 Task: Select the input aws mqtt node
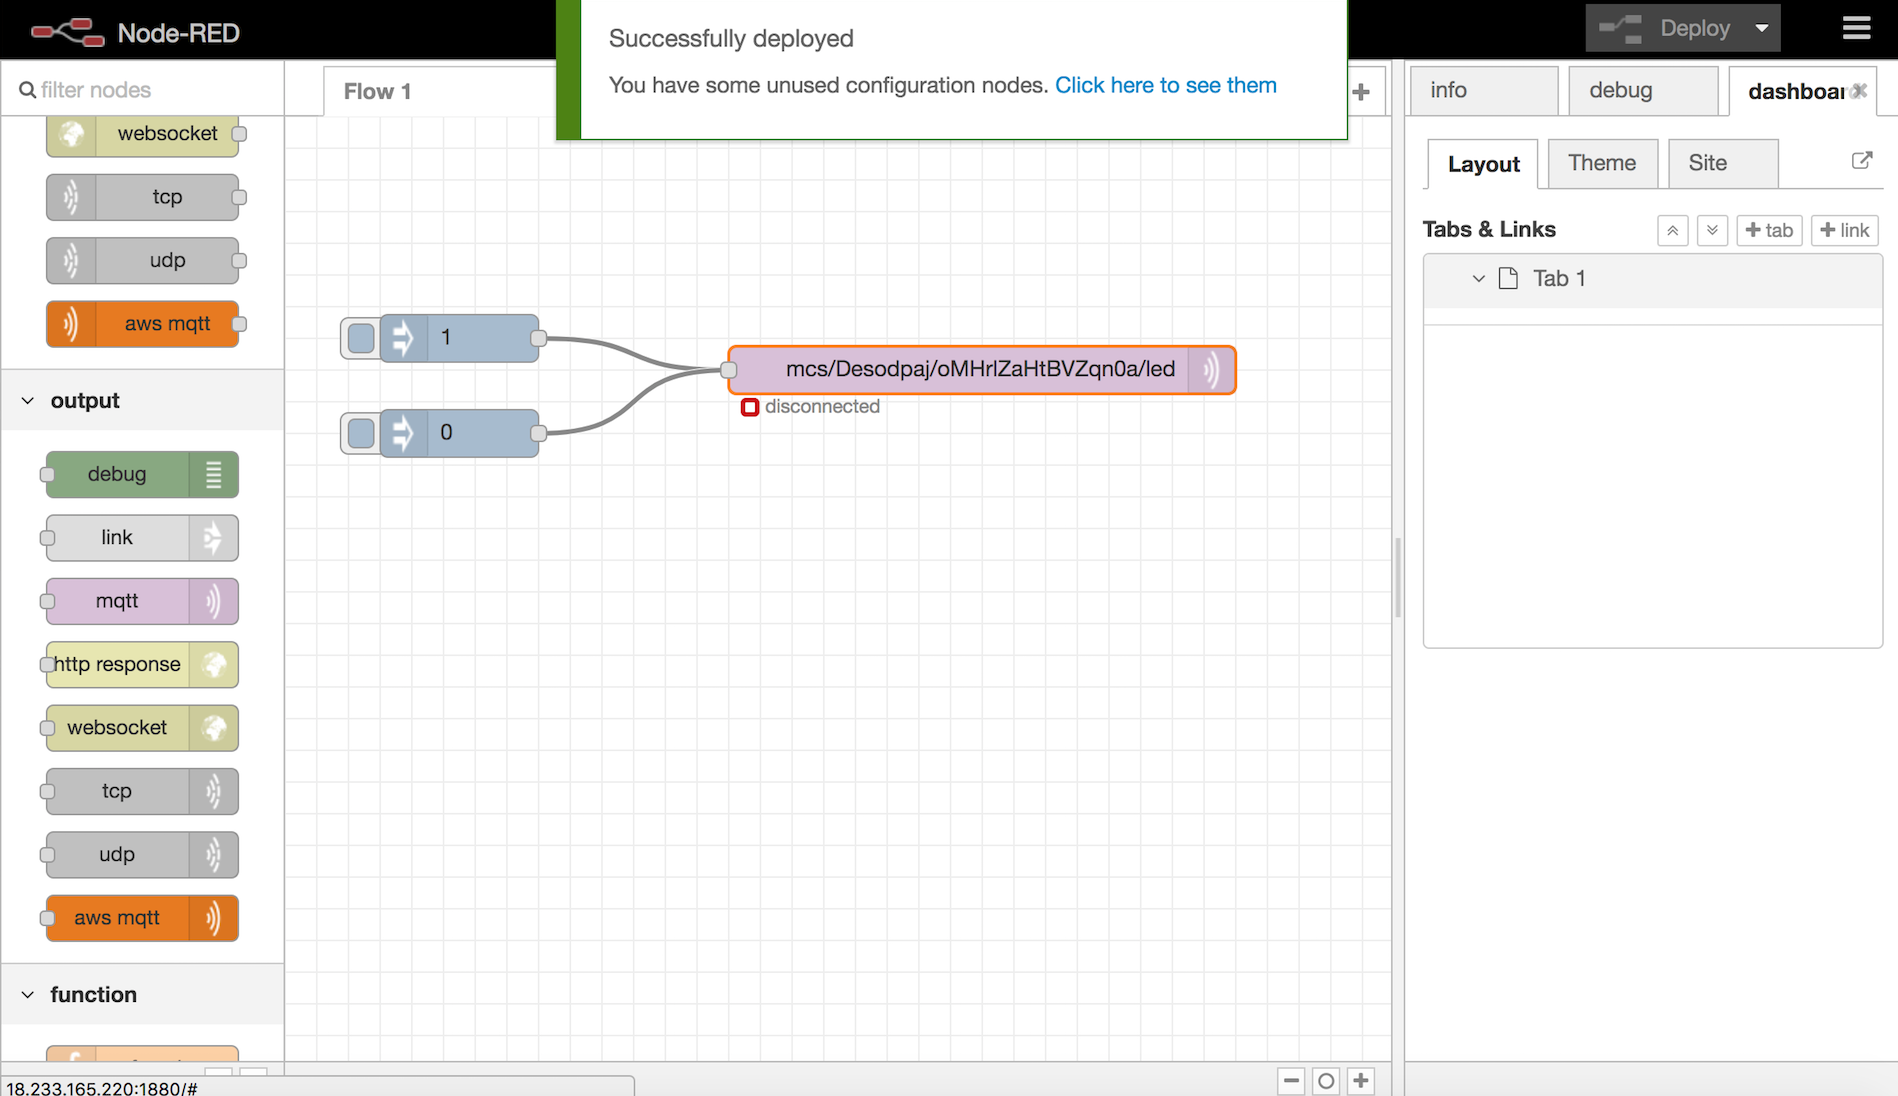[142, 324]
